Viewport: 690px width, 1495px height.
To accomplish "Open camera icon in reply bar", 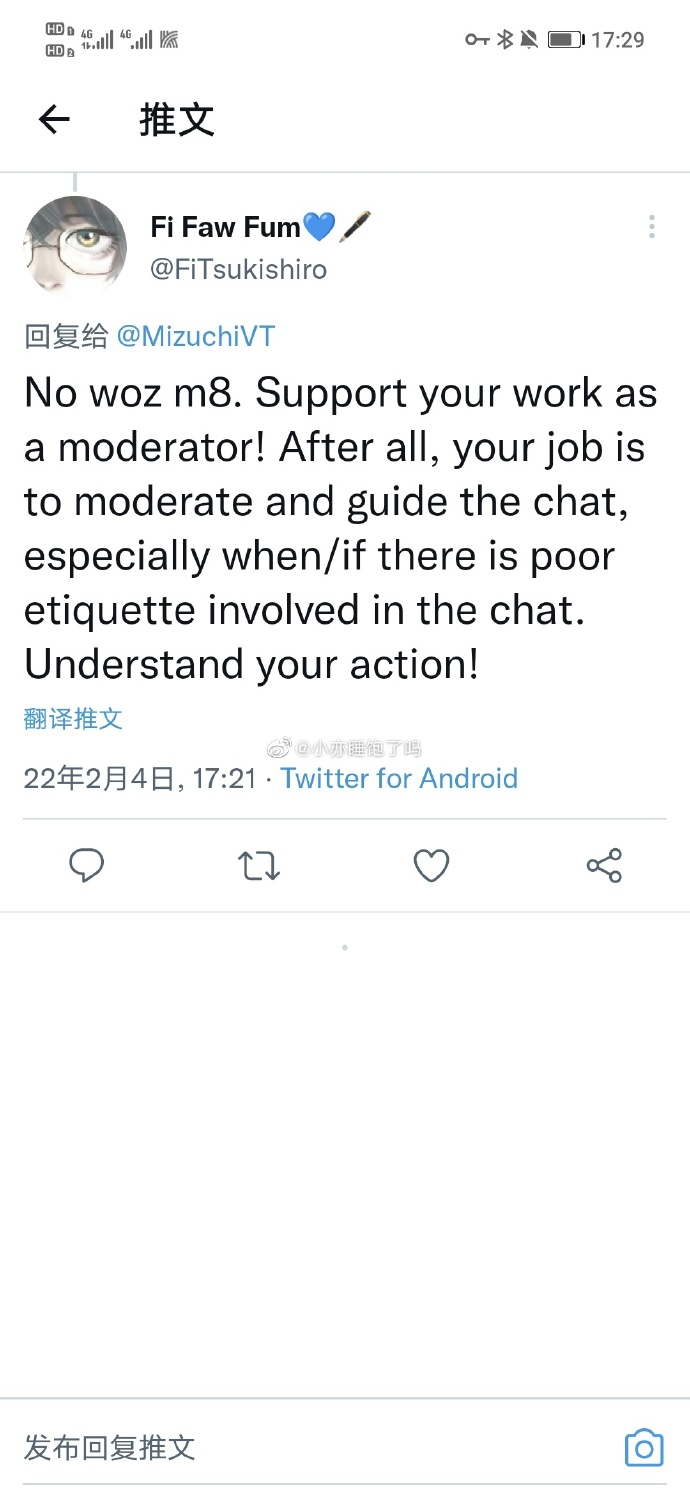I will [x=644, y=1448].
